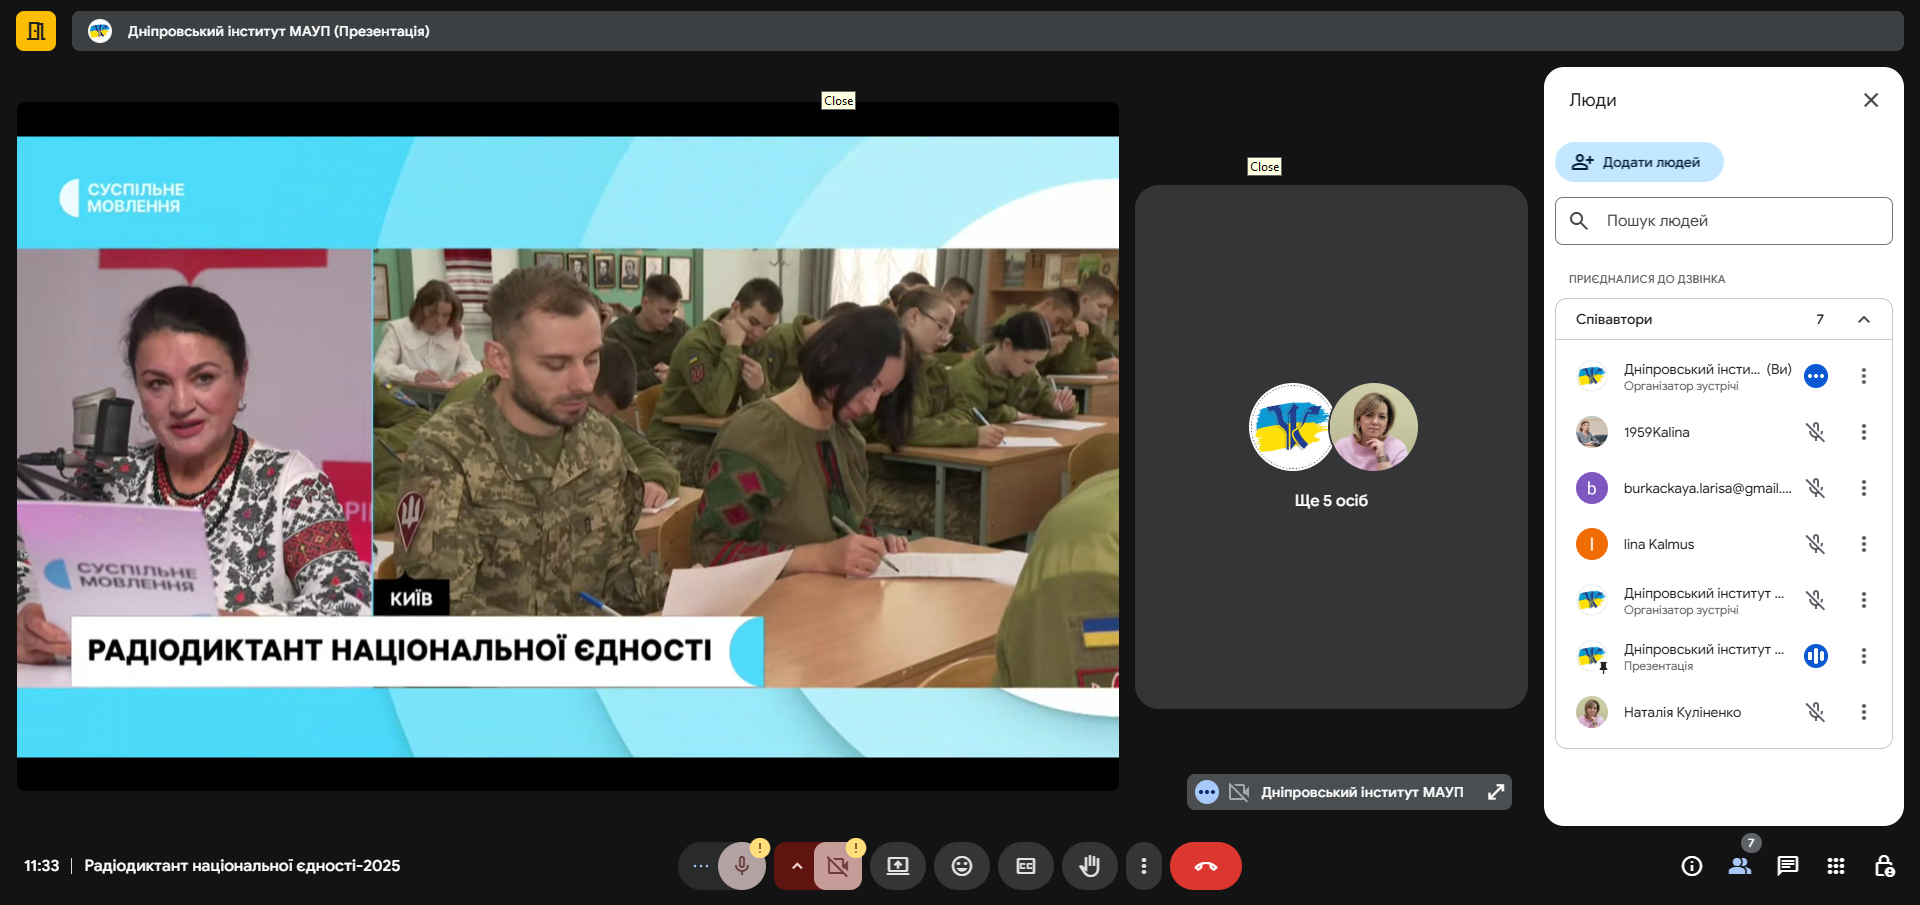Mute lina Kalmus microphone
The width and height of the screenshot is (1920, 905).
pyautogui.click(x=1815, y=544)
